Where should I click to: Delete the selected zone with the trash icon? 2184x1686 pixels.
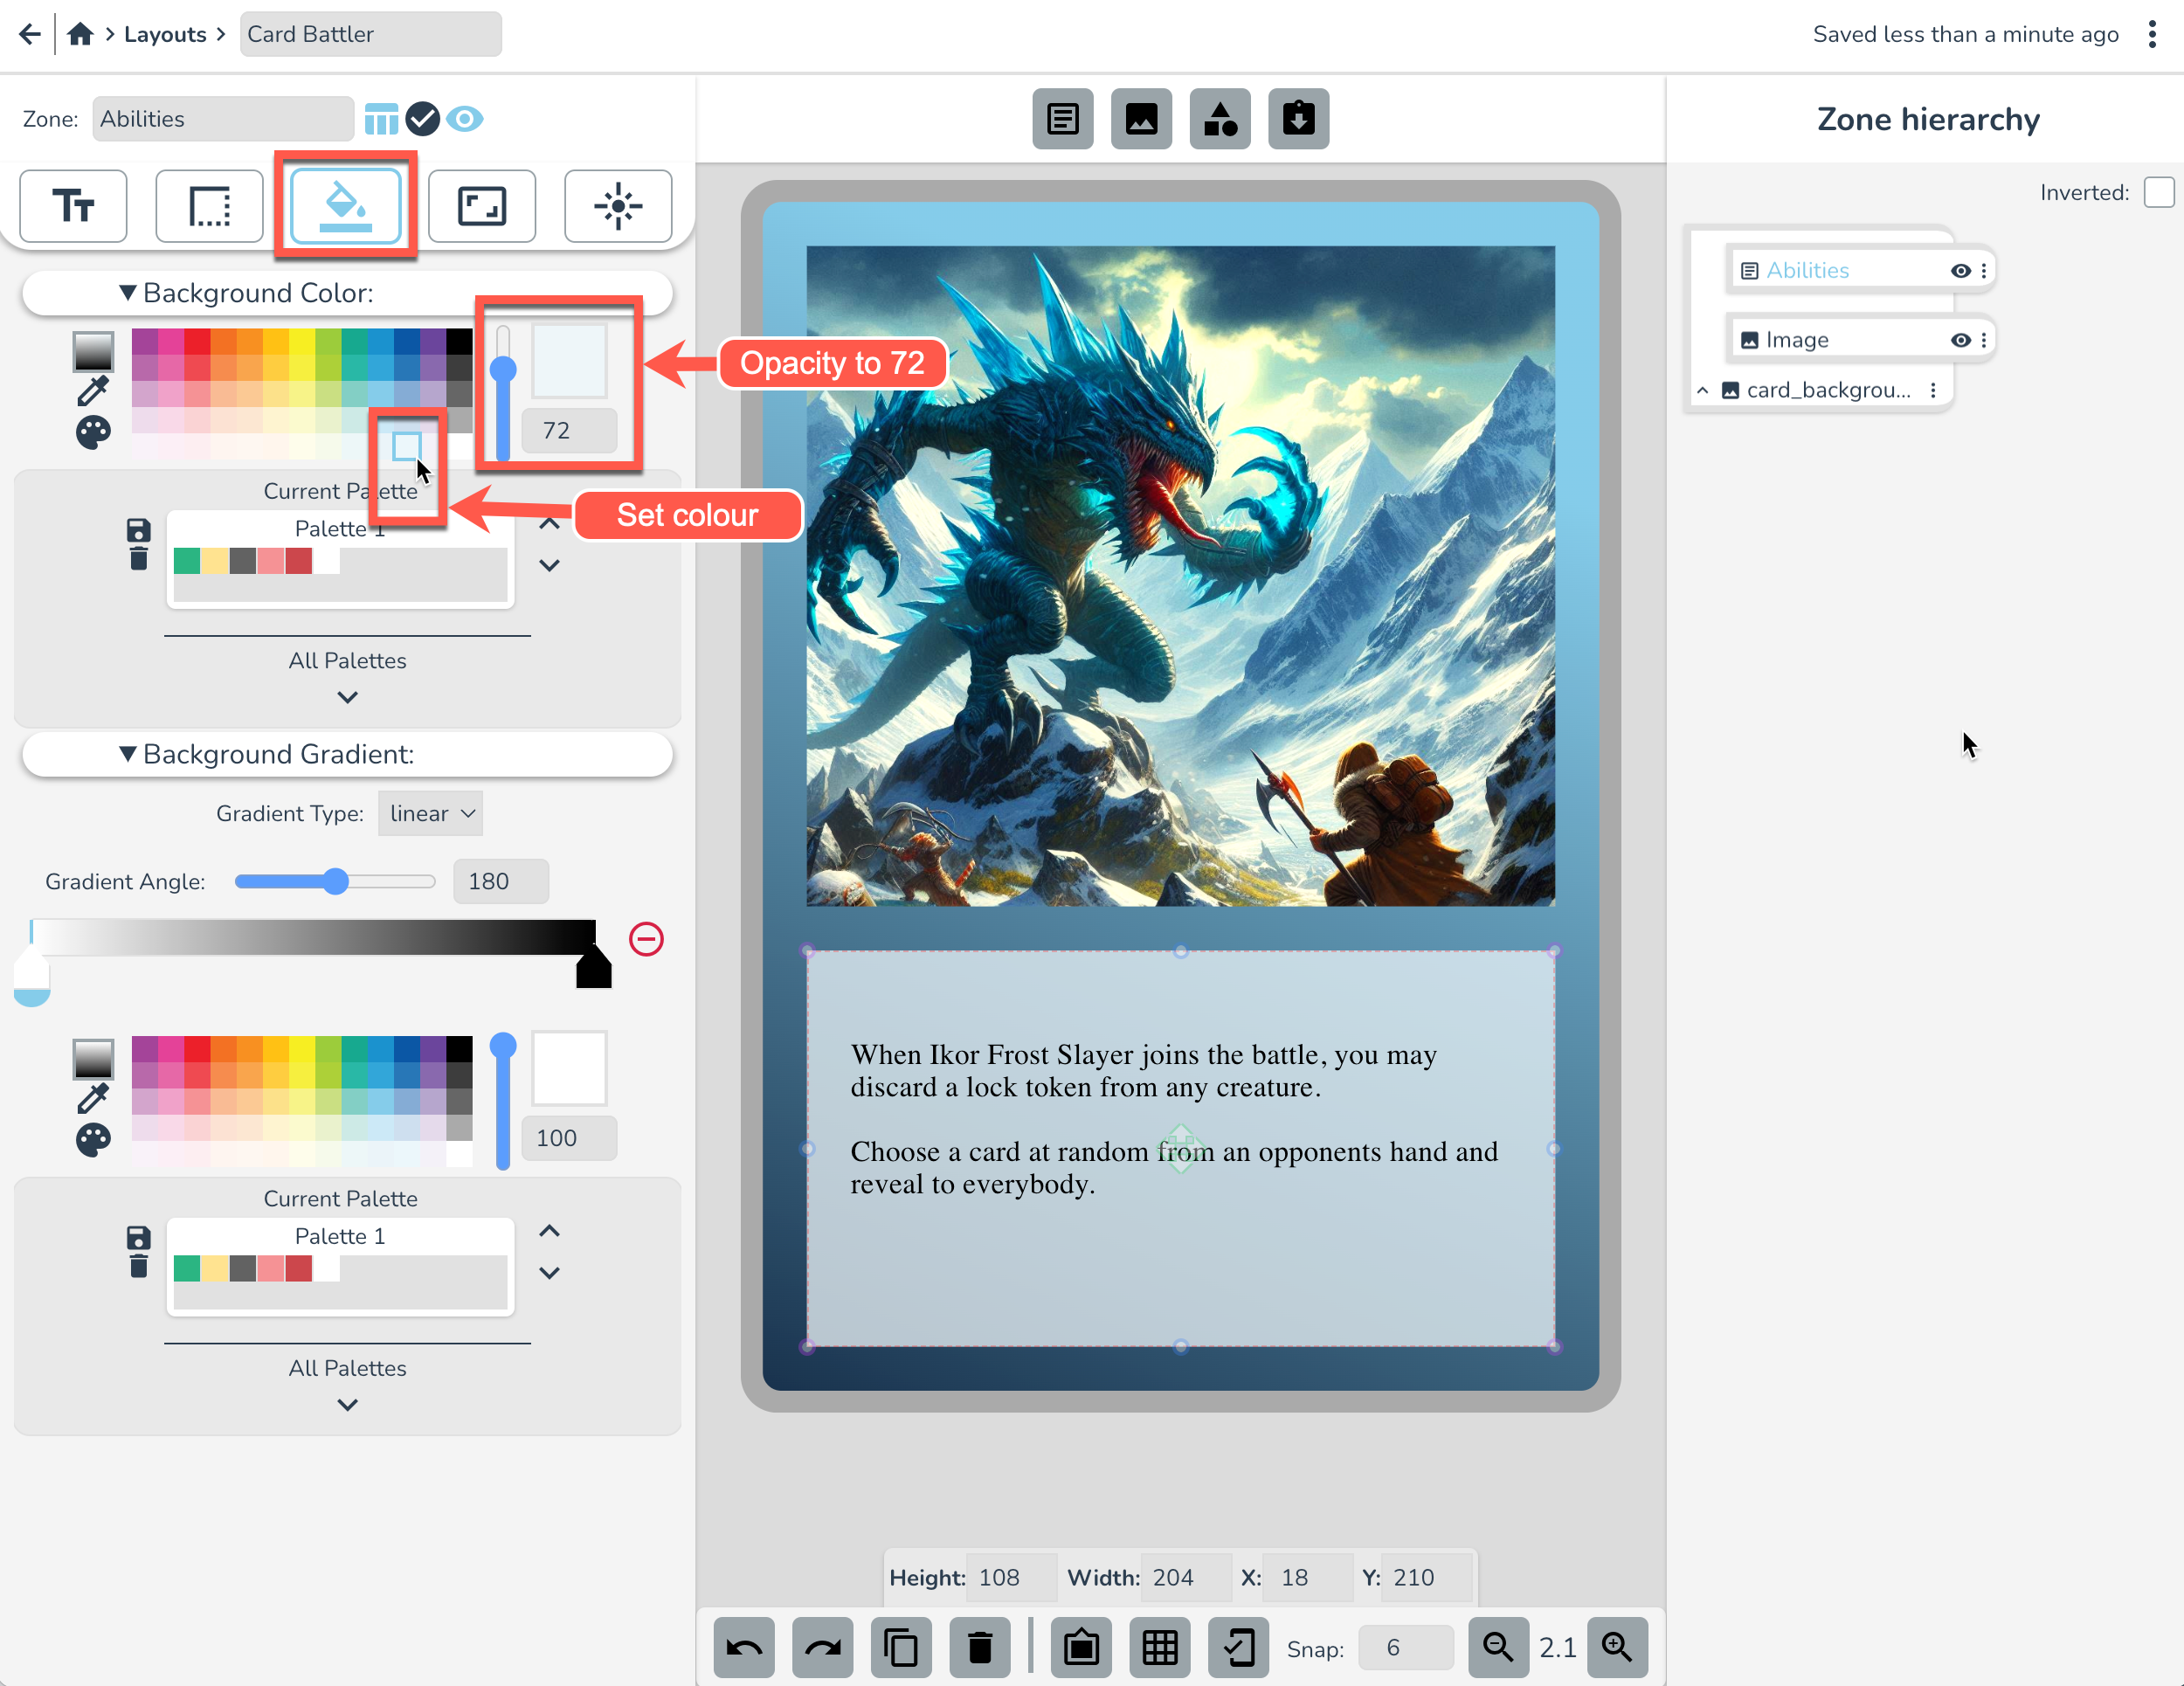(979, 1647)
